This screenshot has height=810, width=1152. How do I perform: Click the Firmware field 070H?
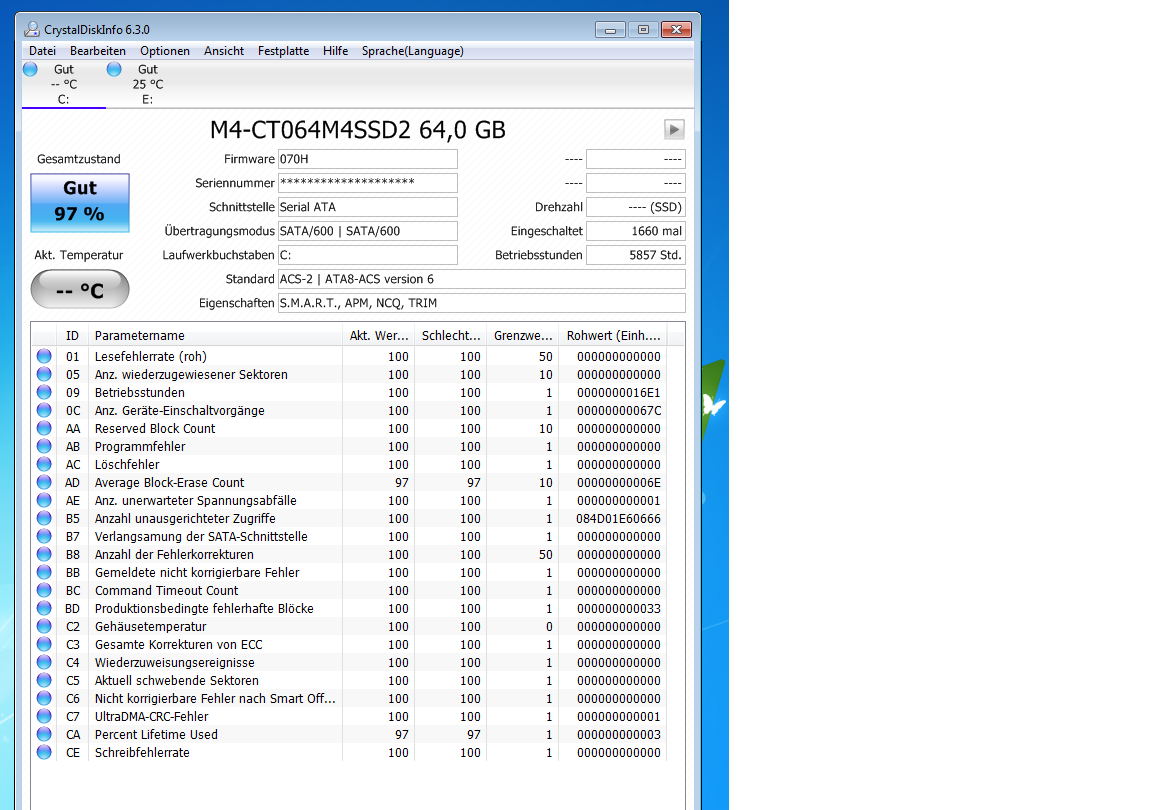click(367, 159)
